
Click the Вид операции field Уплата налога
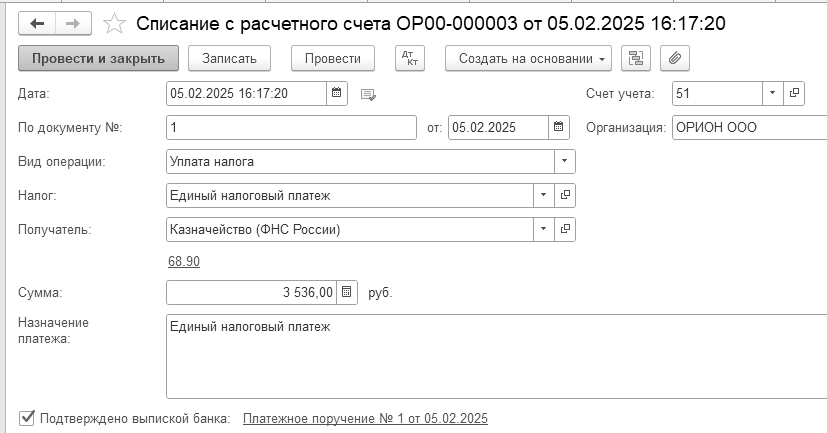tap(360, 161)
